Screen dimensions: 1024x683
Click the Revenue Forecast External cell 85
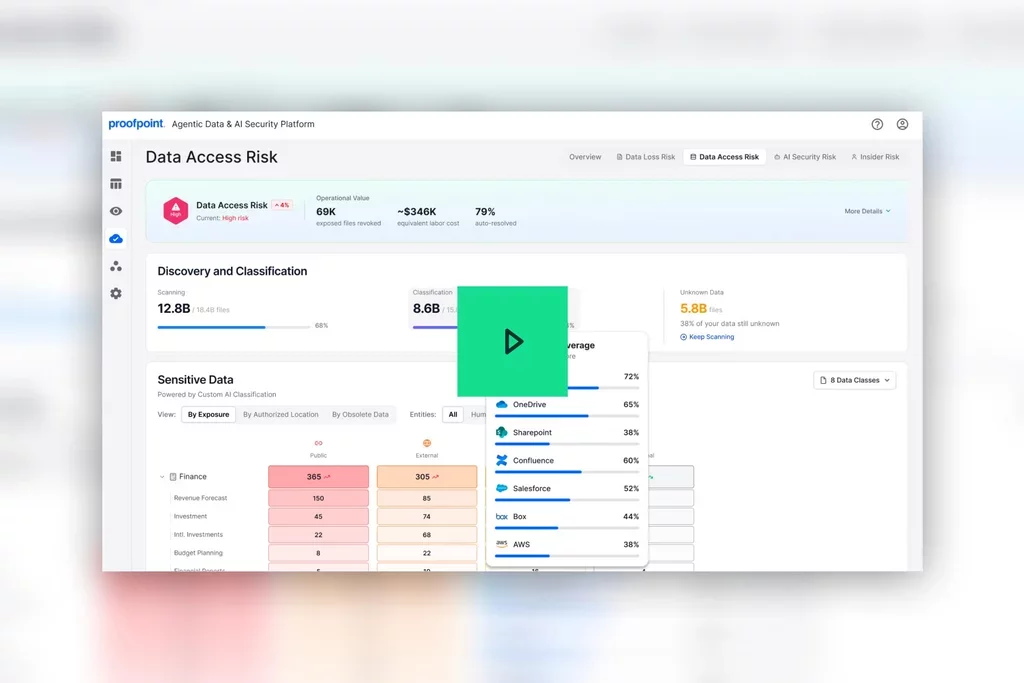426,498
